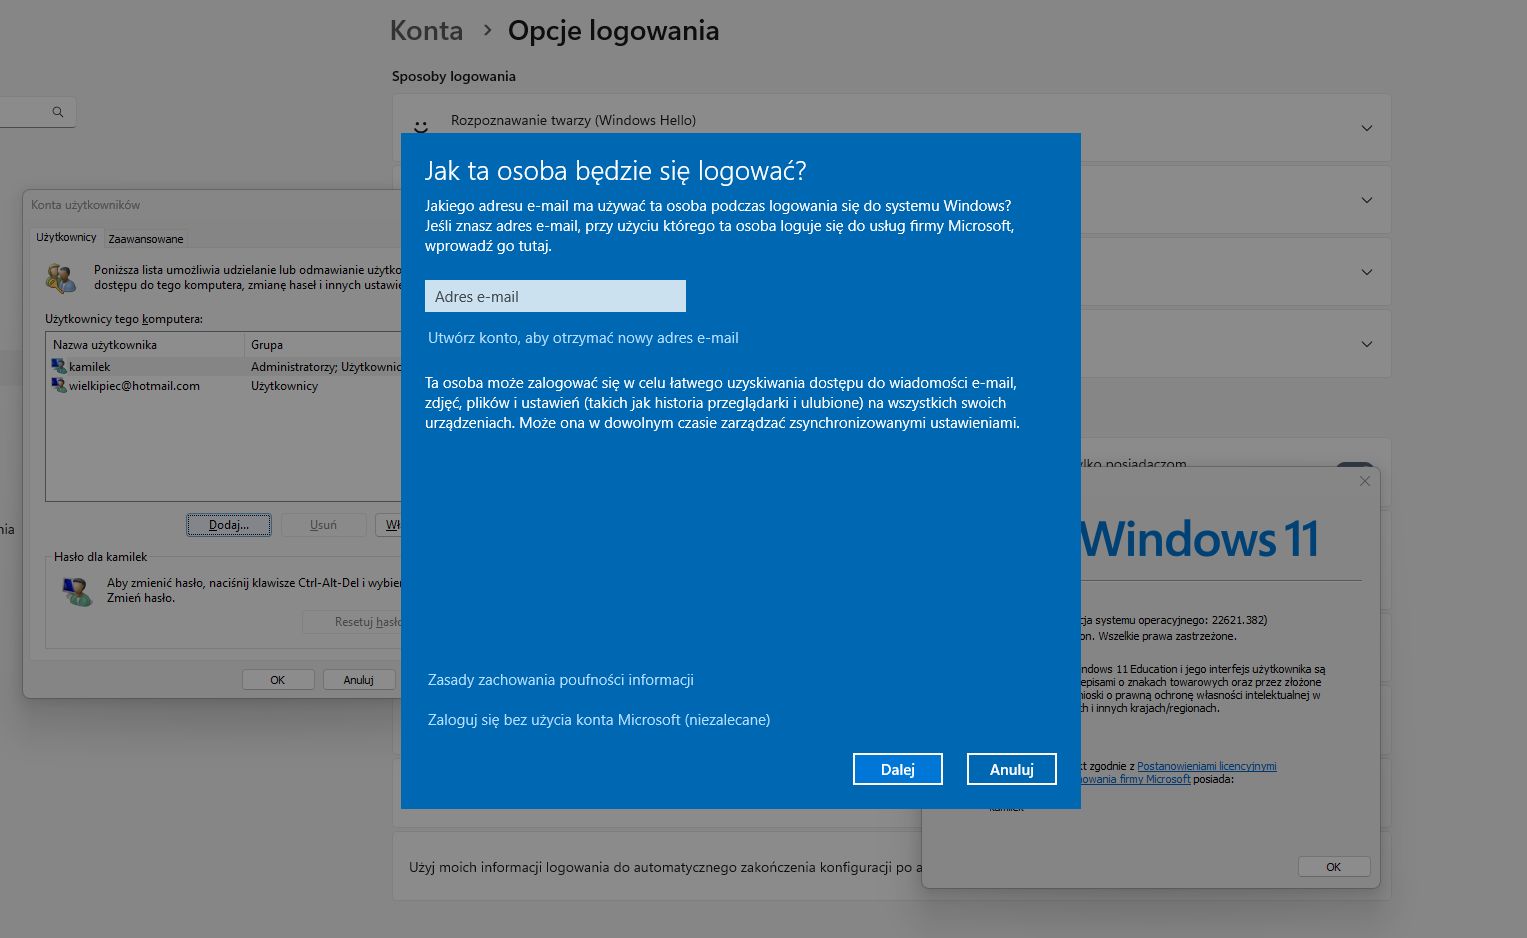The height and width of the screenshot is (938, 1527).
Task: Click the user icon next to wielkipiec@hotmail.com
Action: [x=59, y=386]
